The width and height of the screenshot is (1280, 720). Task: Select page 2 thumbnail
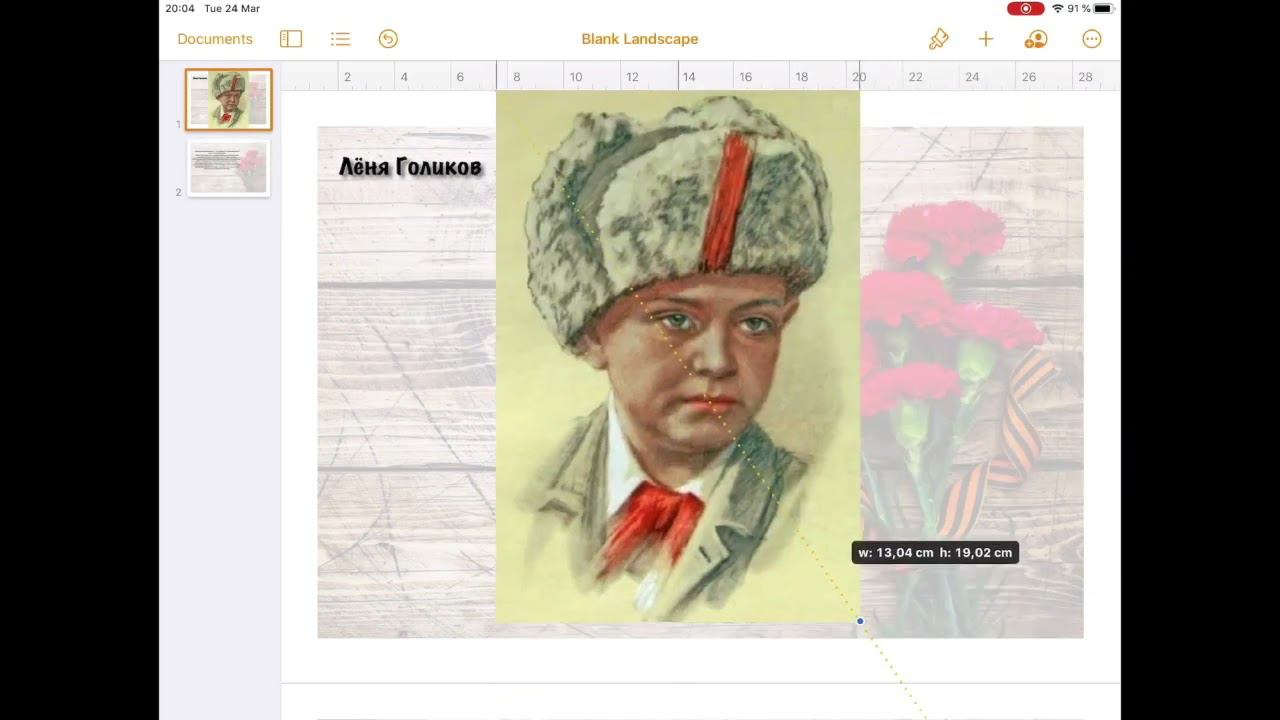(228, 168)
